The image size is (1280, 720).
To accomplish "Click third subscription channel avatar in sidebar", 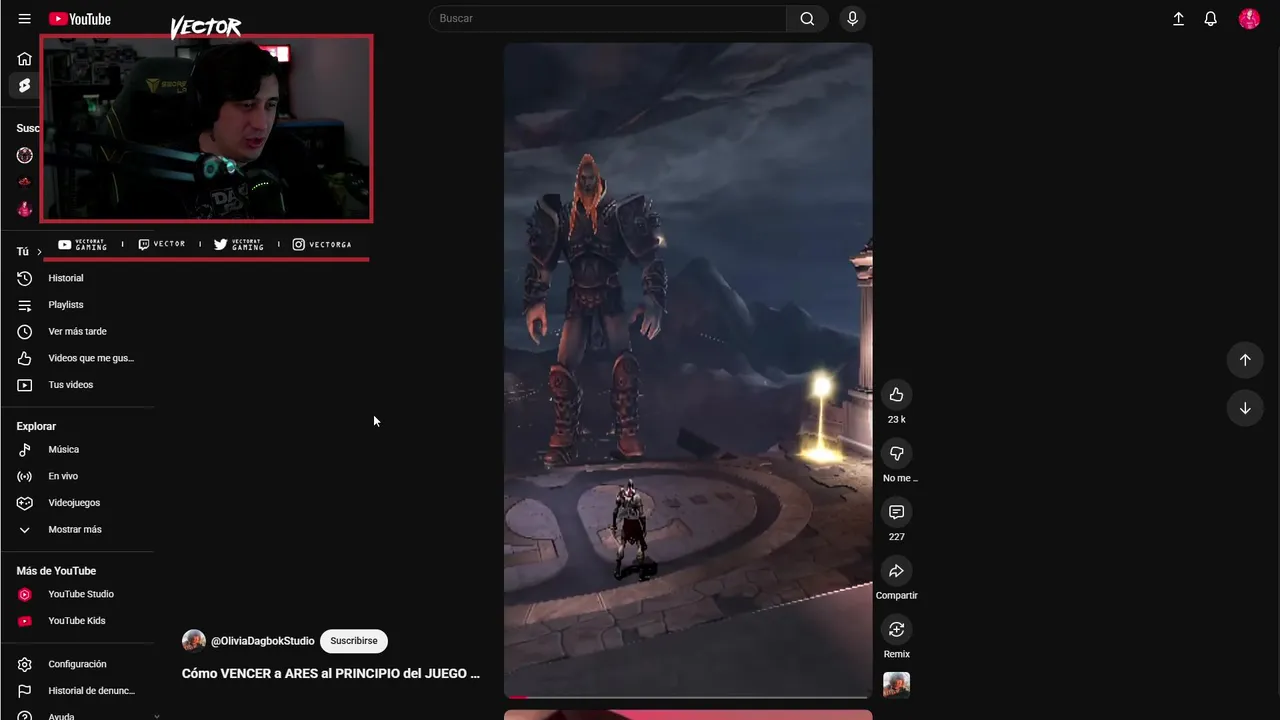I will pyautogui.click(x=25, y=209).
